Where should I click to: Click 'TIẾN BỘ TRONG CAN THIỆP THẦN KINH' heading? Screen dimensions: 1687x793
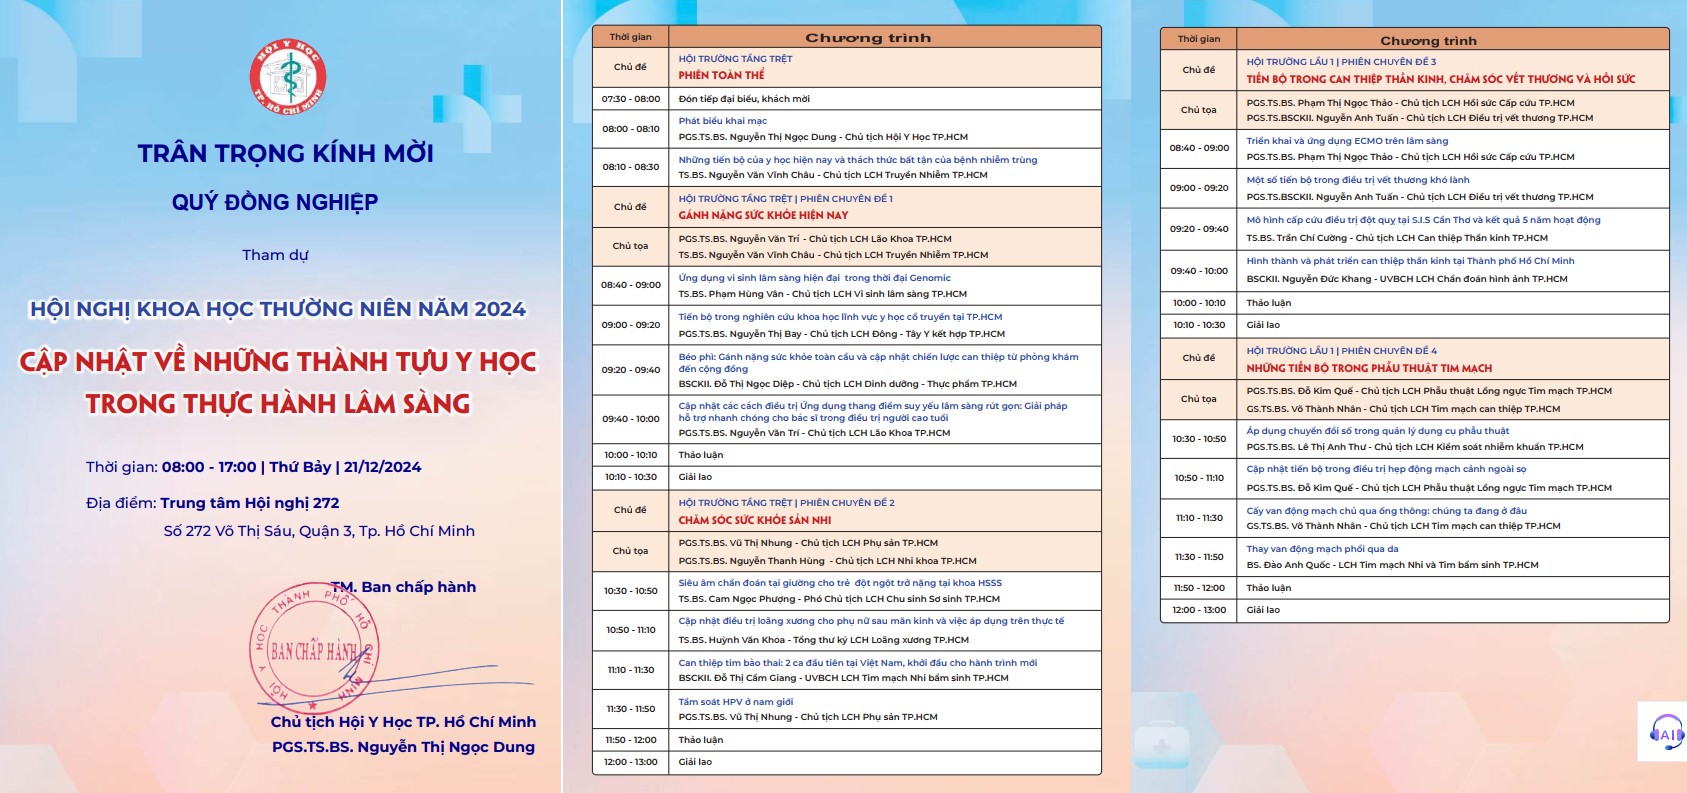pyautogui.click(x=1440, y=79)
